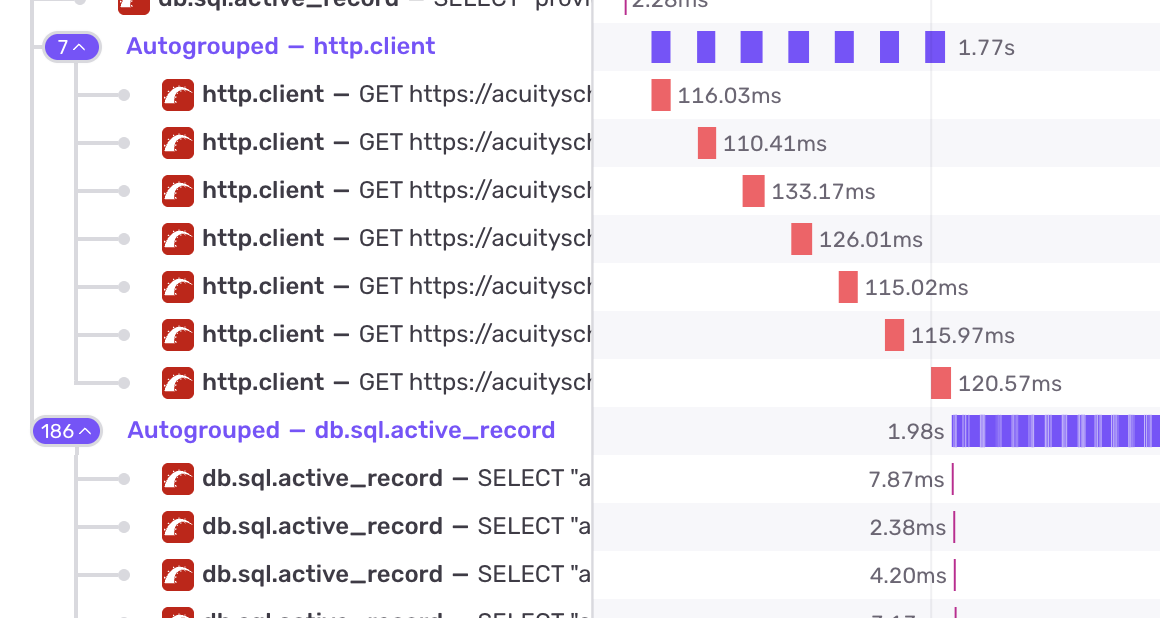Click the event icon on the 2.38ms SELECT query row
Image resolution: width=1160 pixels, height=618 pixels.
coord(177,526)
